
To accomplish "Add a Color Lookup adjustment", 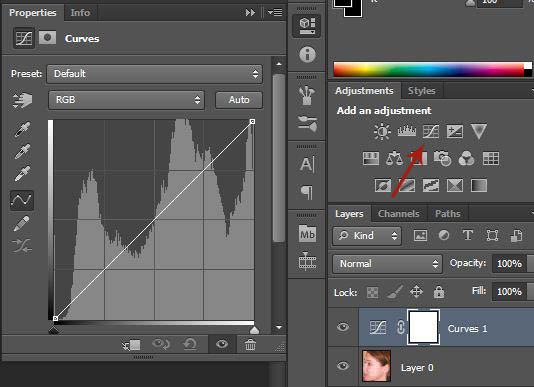I will point(491,158).
